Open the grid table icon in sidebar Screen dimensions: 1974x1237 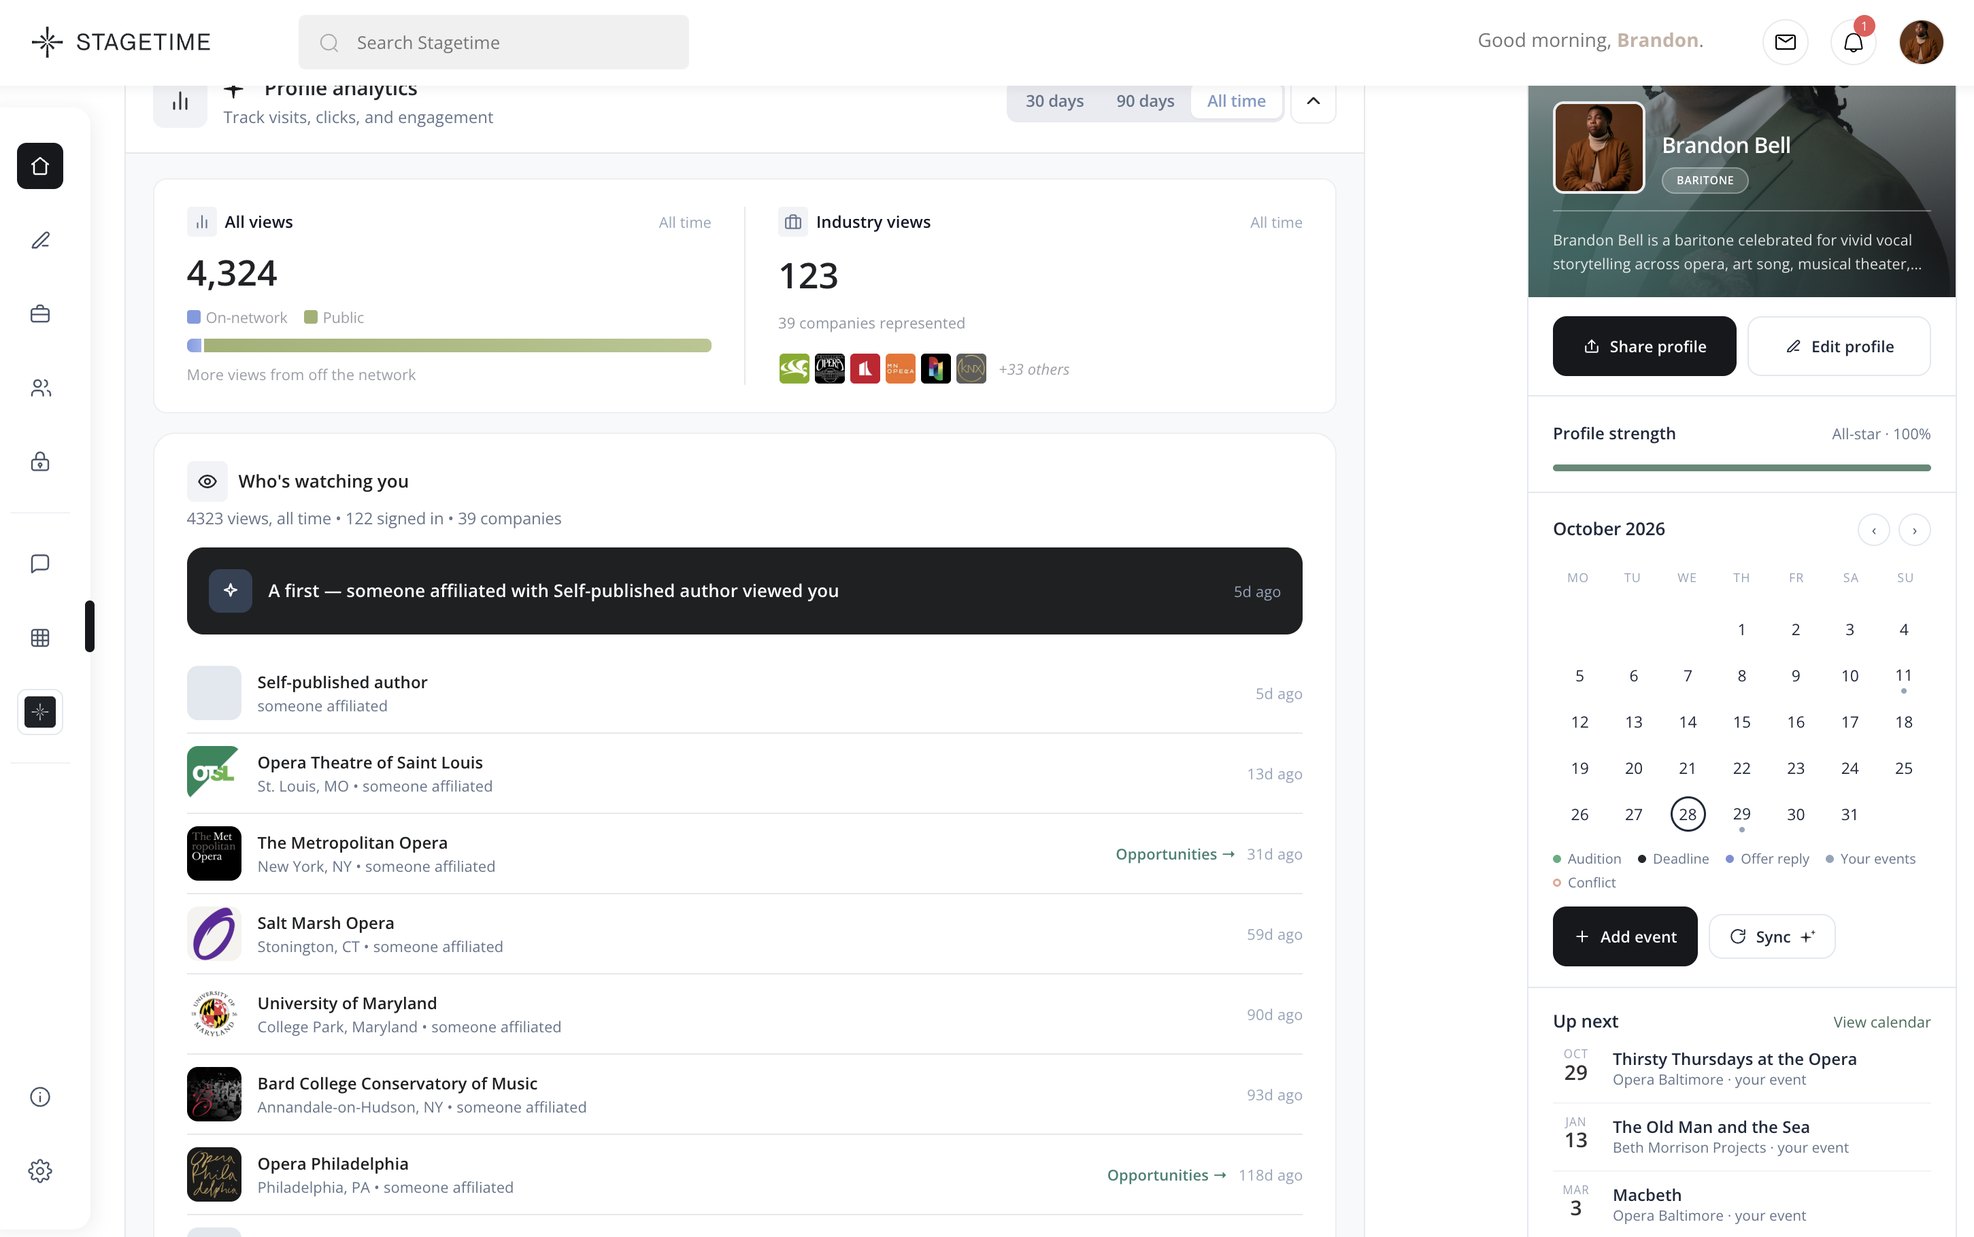point(40,638)
